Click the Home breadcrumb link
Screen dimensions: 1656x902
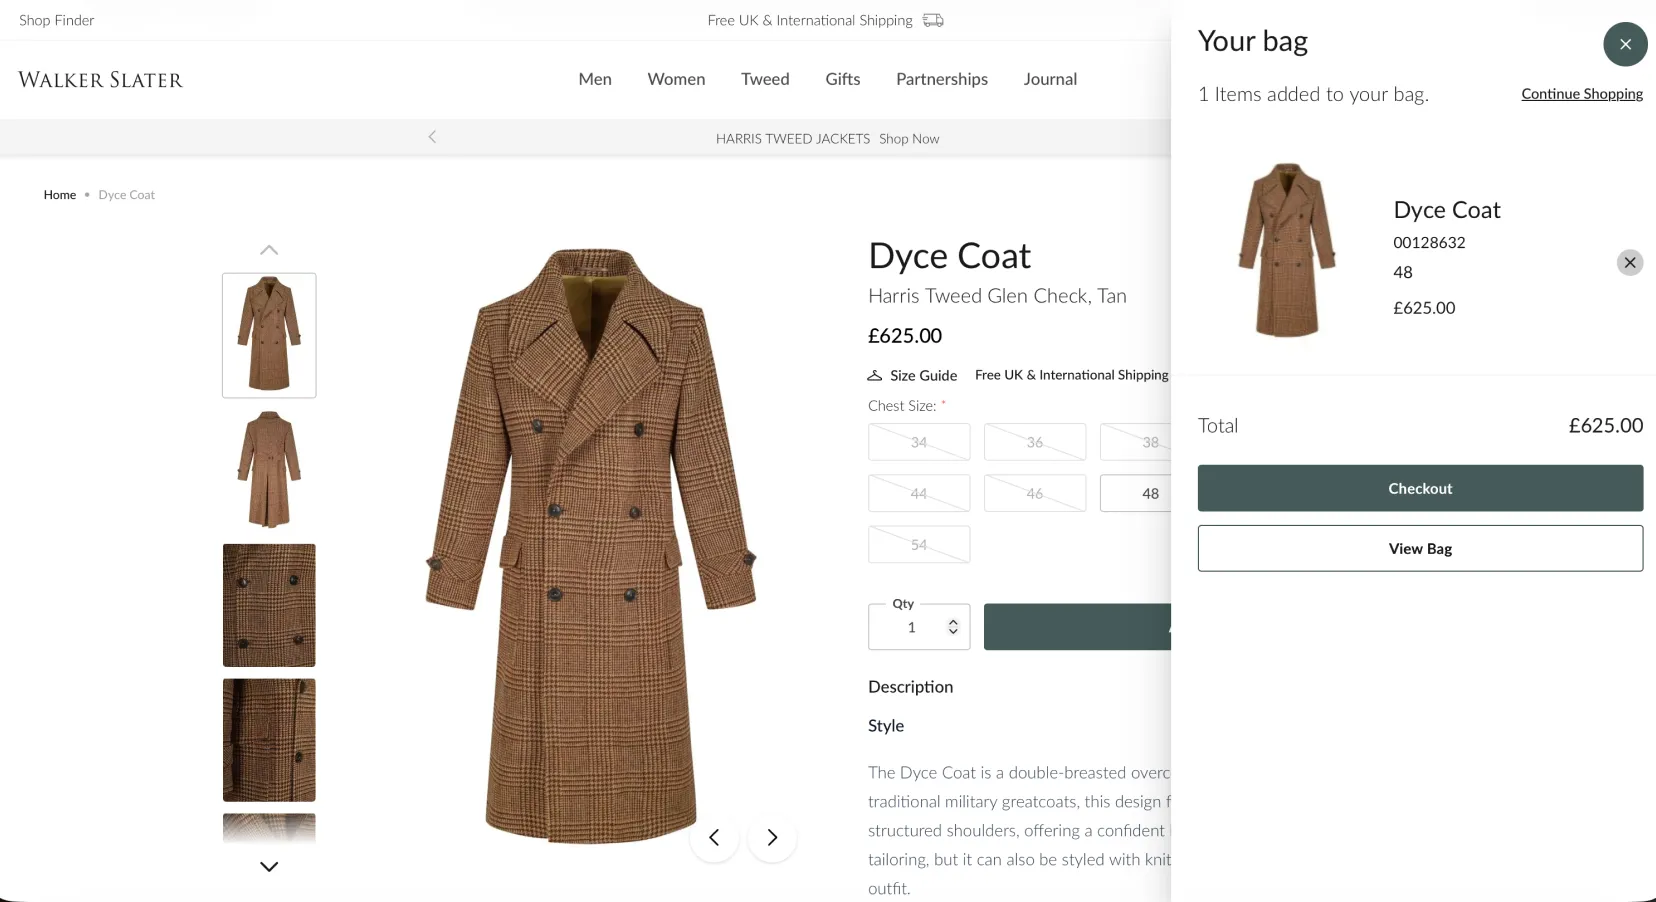(60, 195)
